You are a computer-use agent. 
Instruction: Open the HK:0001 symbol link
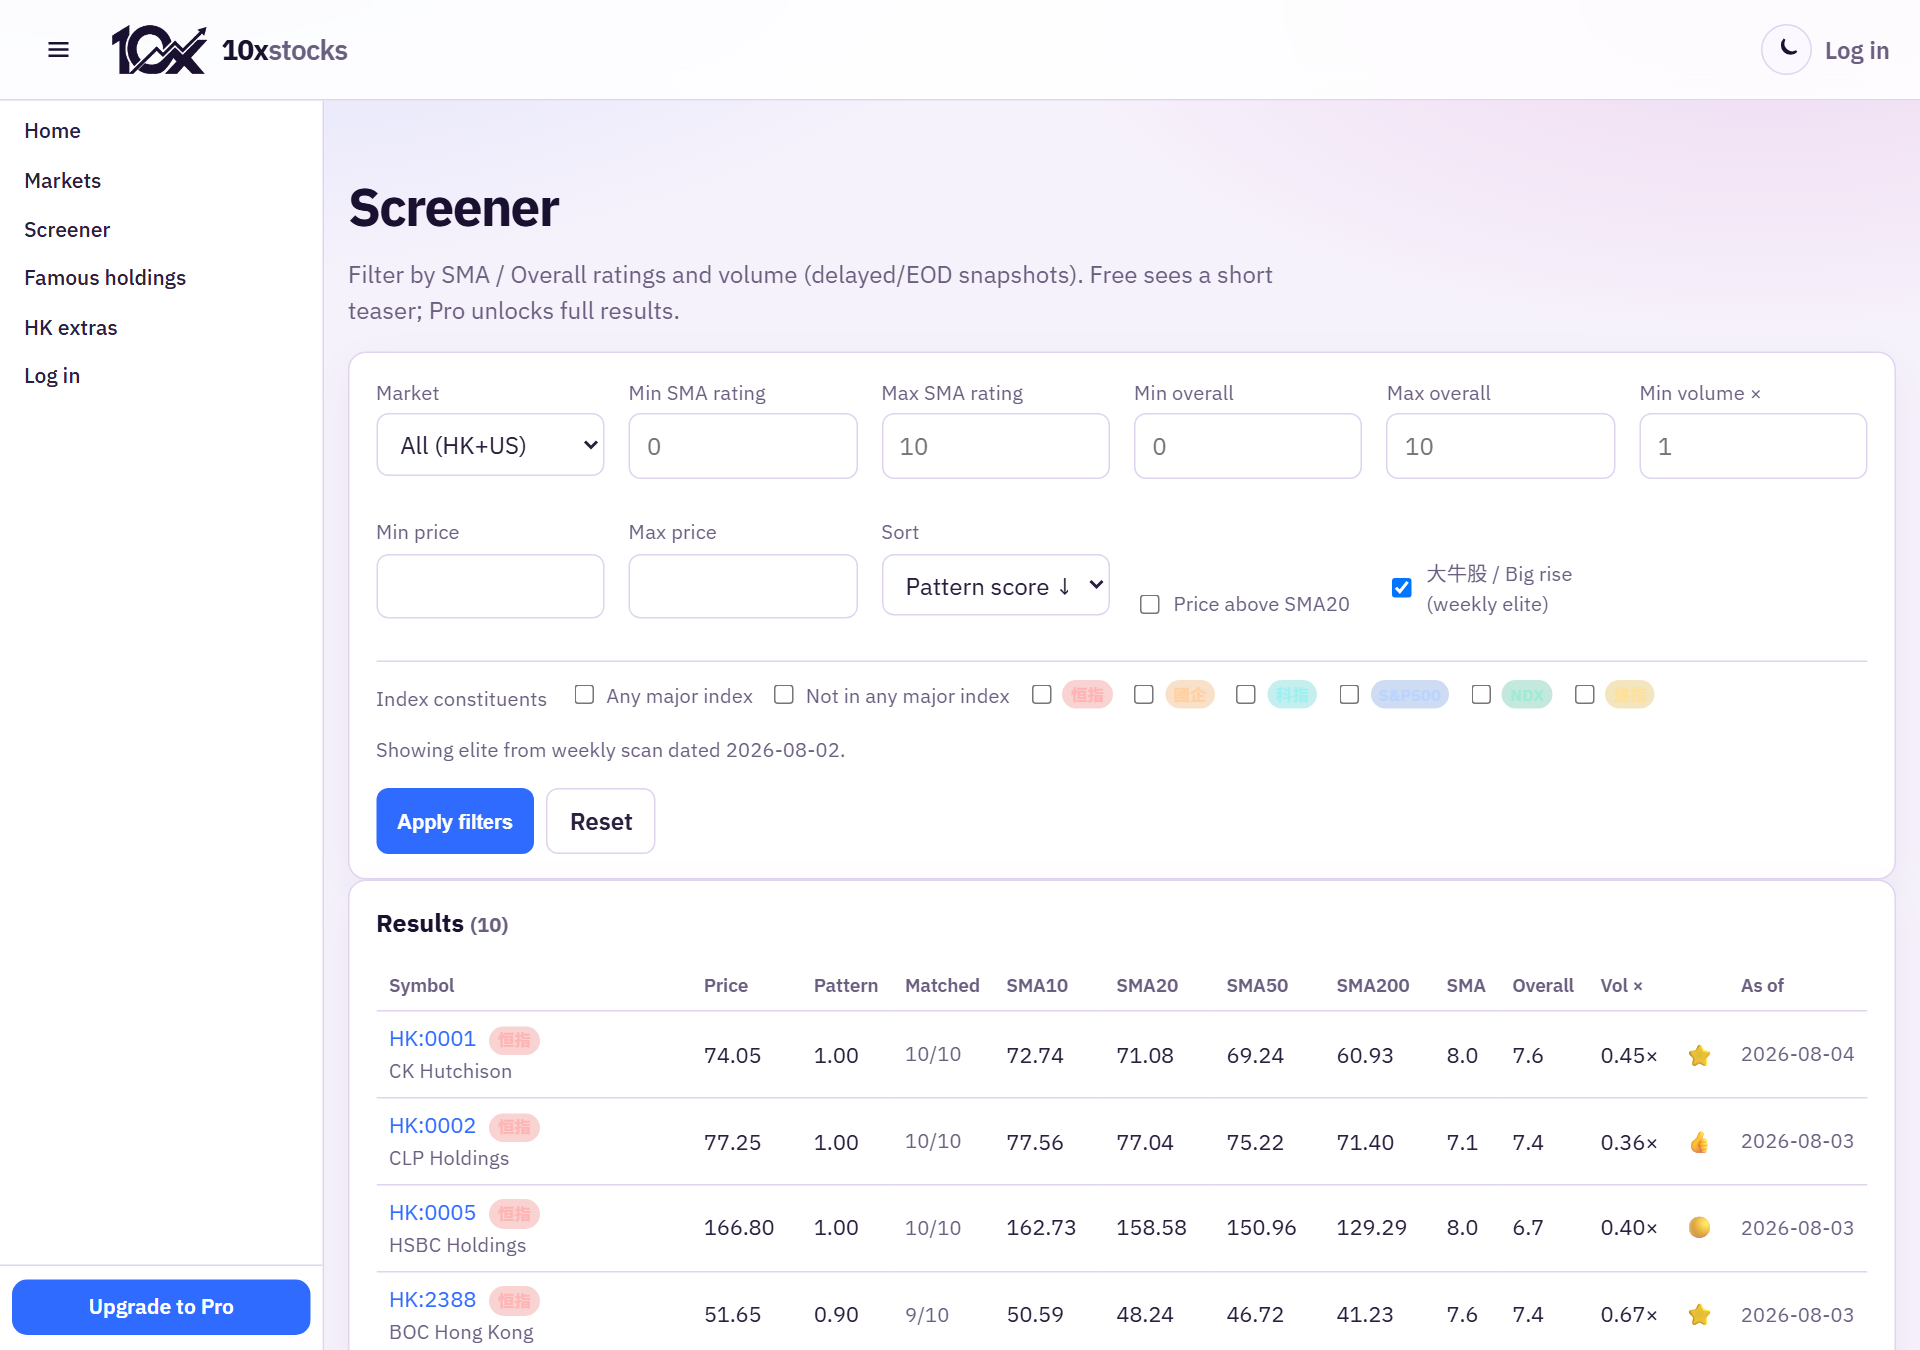[x=432, y=1039]
